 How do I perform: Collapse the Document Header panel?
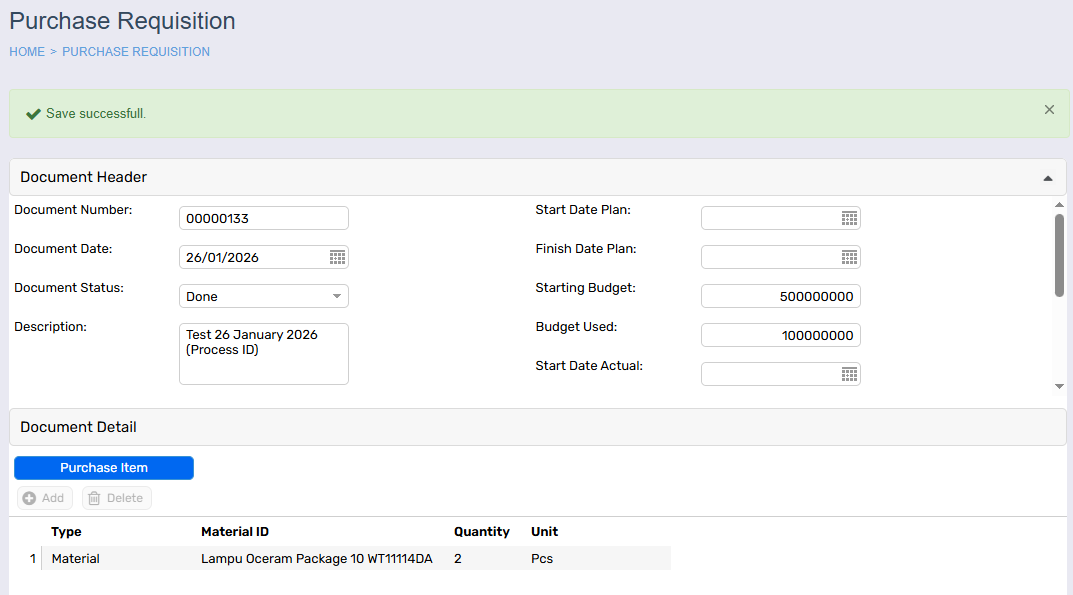1047,178
